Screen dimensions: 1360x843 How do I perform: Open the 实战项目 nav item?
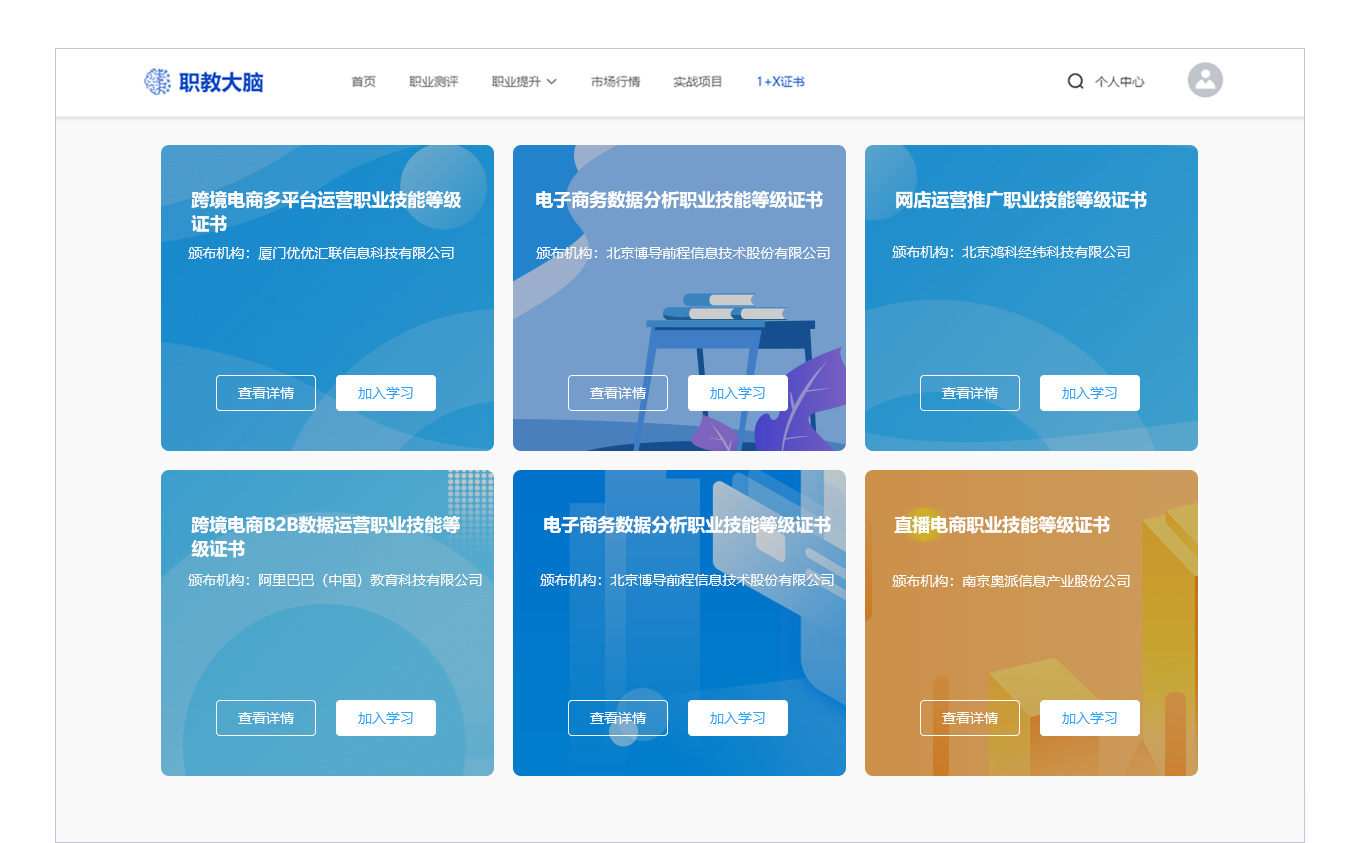click(x=697, y=82)
